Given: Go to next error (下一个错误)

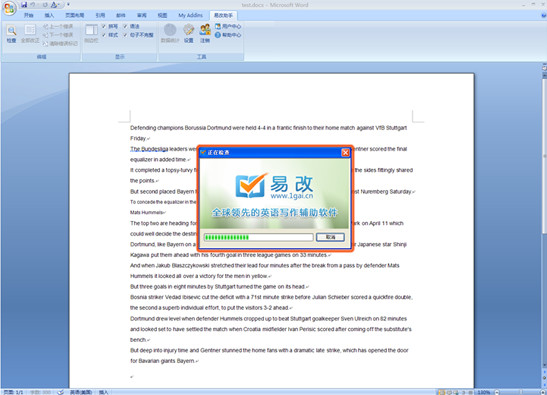Looking at the screenshot, I should point(58,35).
